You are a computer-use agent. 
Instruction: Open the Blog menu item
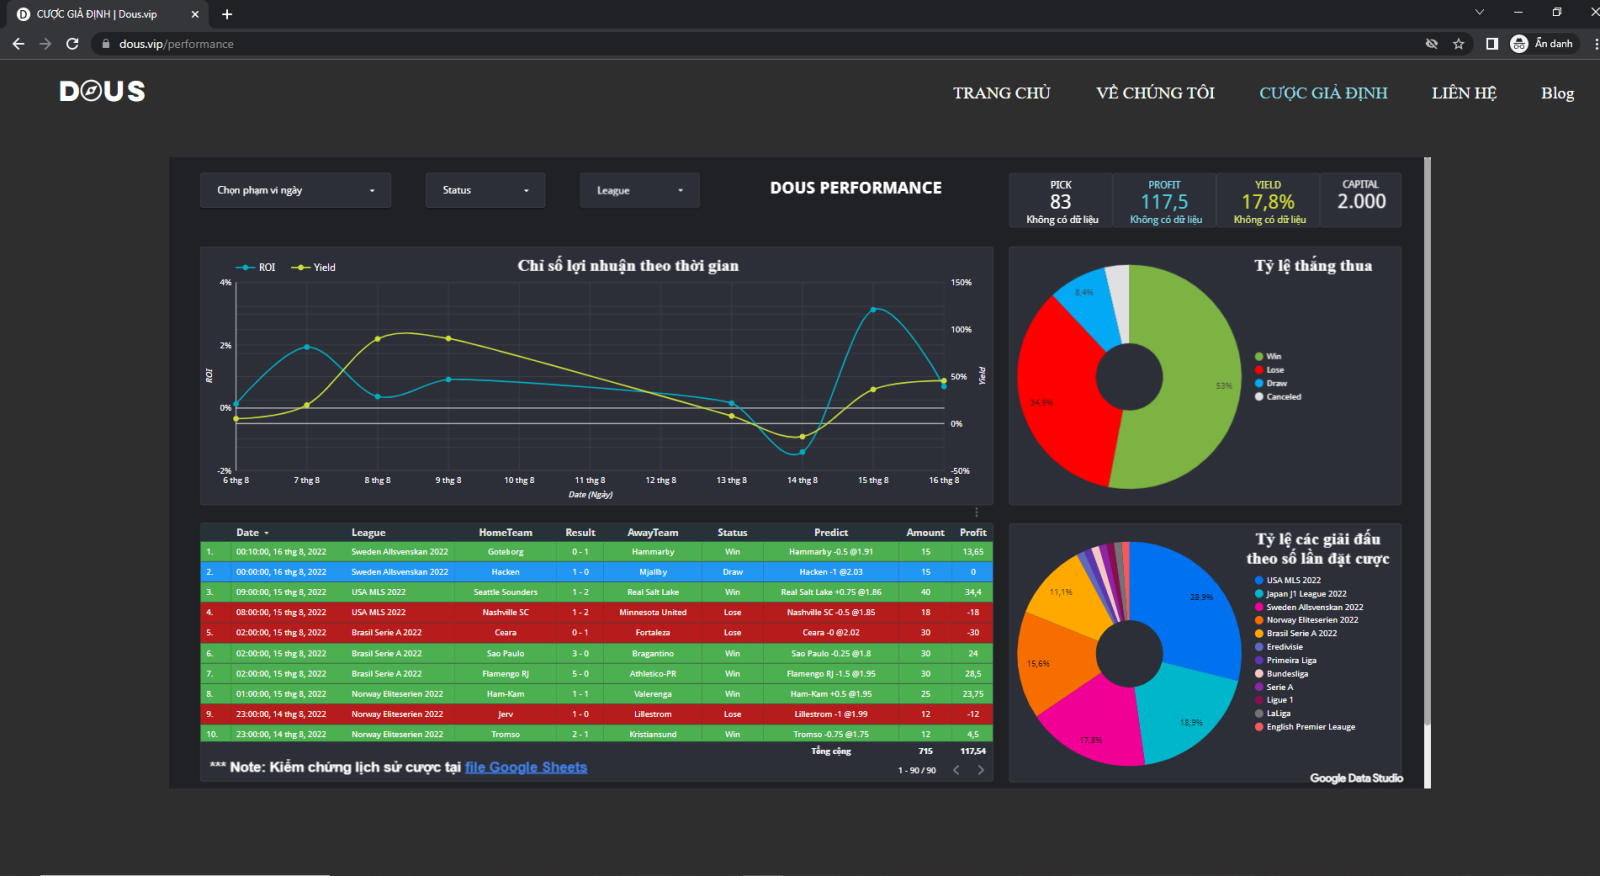click(x=1557, y=93)
